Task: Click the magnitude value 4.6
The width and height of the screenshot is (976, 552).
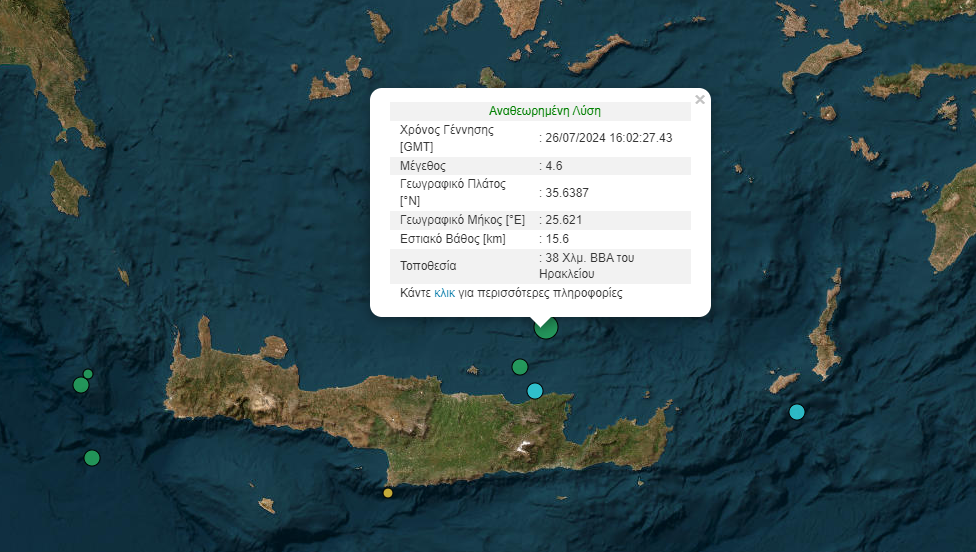Action: 557,166
